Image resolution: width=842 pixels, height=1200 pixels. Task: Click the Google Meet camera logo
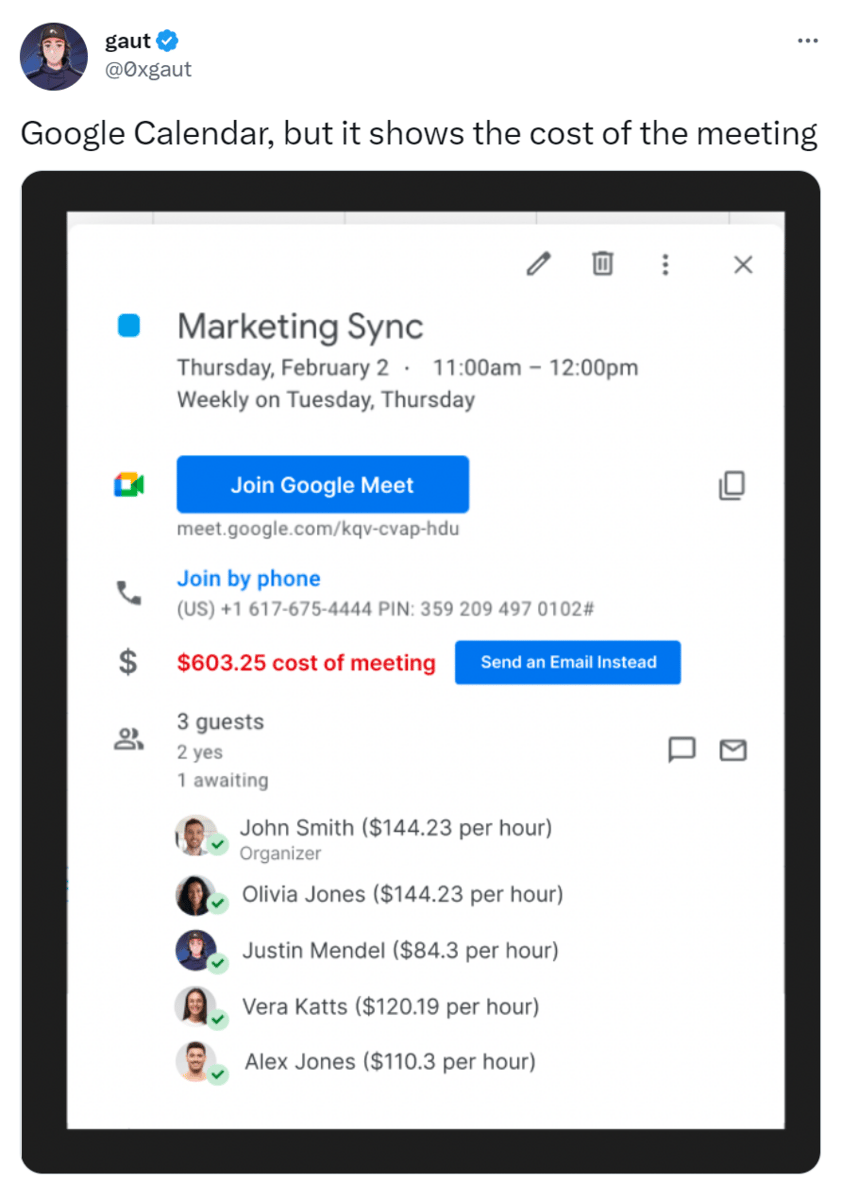coord(129,485)
